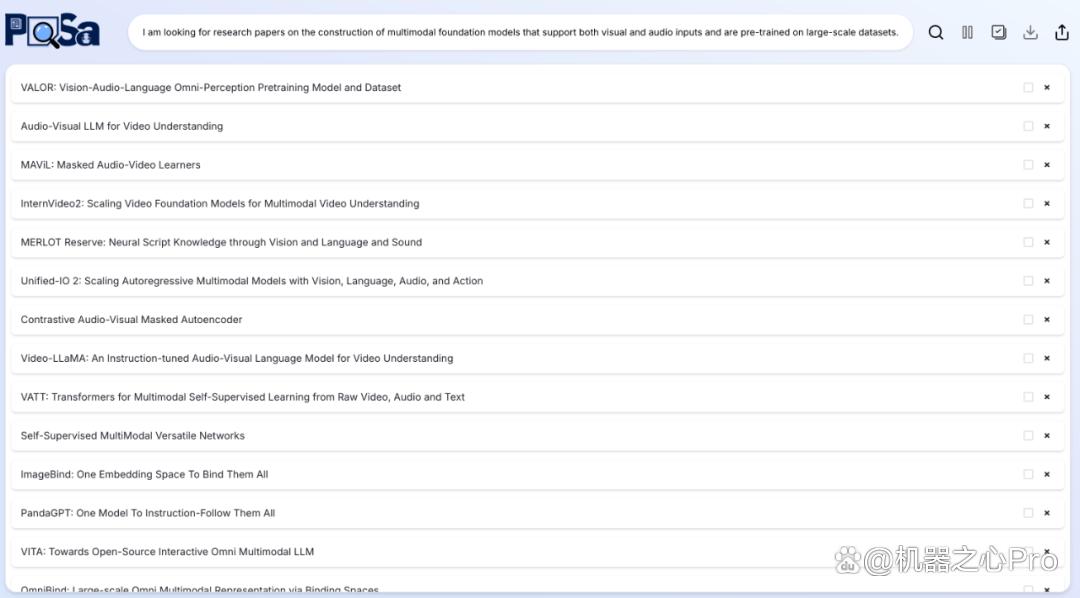
Task: Focus the research query search field
Action: 520,32
